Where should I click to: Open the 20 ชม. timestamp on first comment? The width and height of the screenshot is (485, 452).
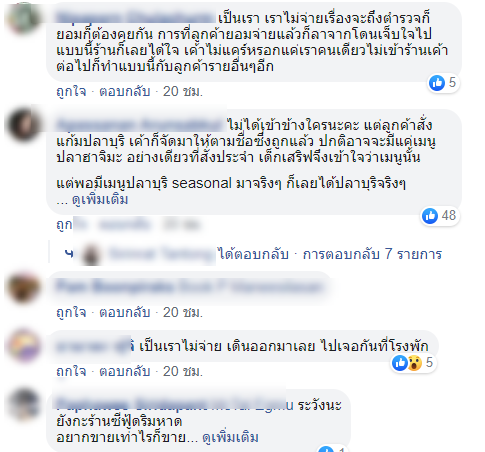point(183,91)
